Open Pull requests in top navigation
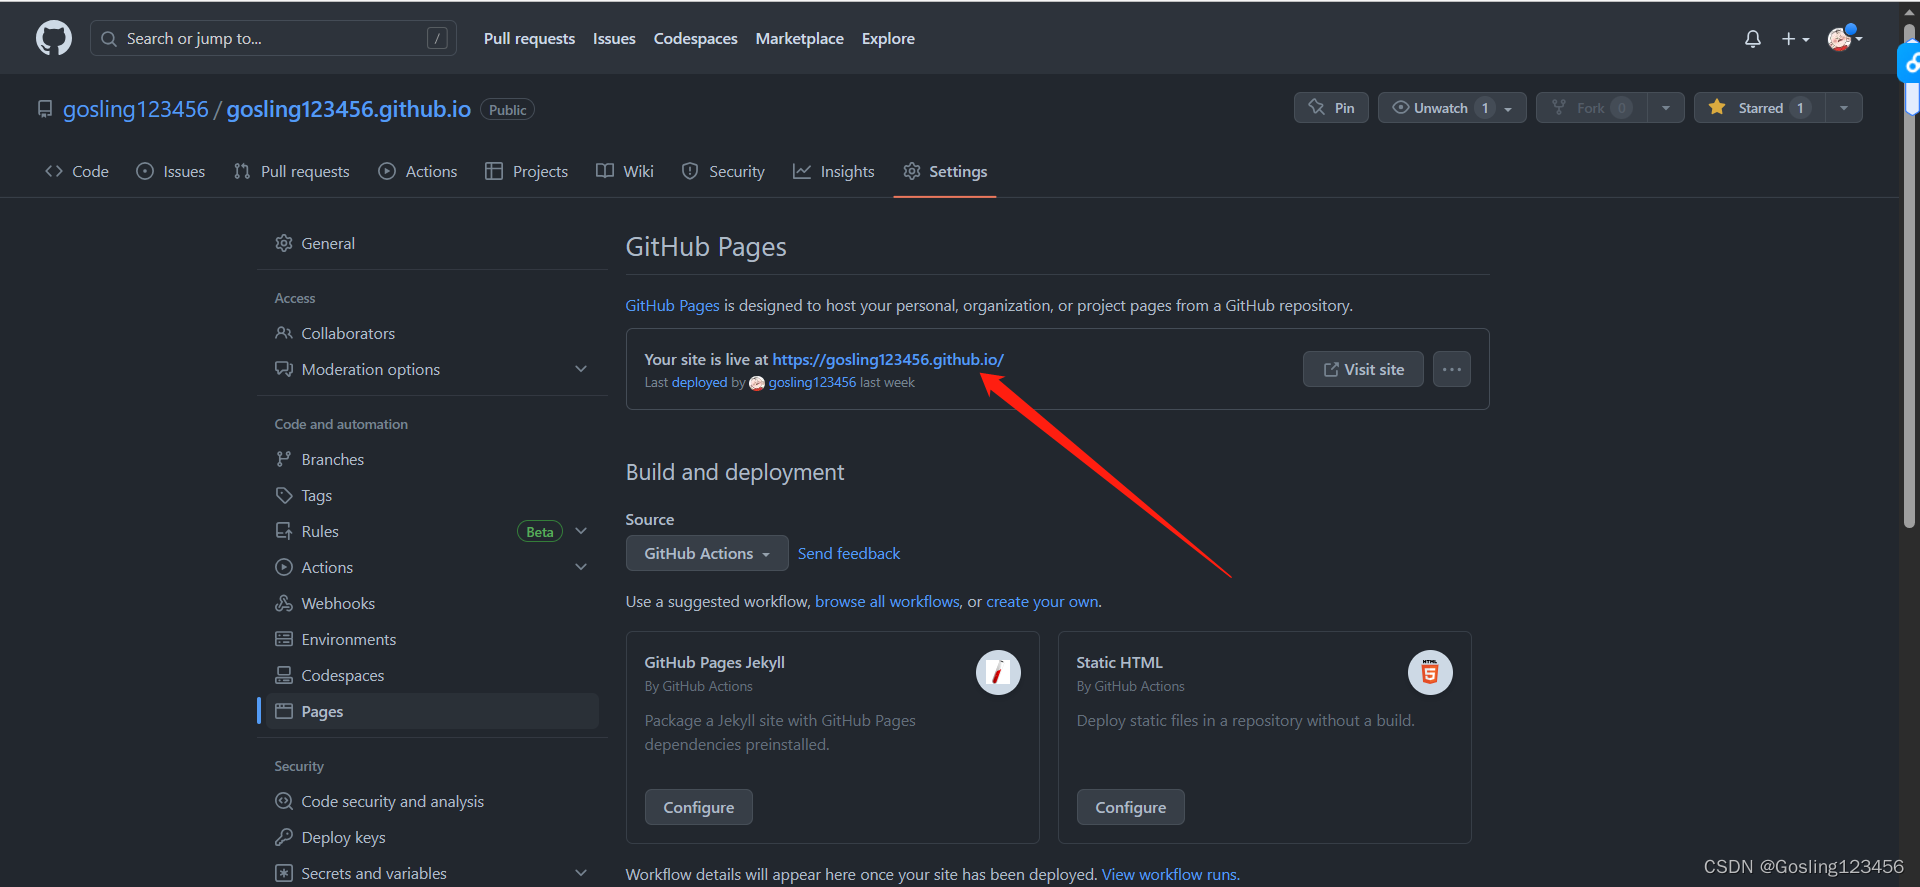This screenshot has width=1920, height=887. click(529, 38)
